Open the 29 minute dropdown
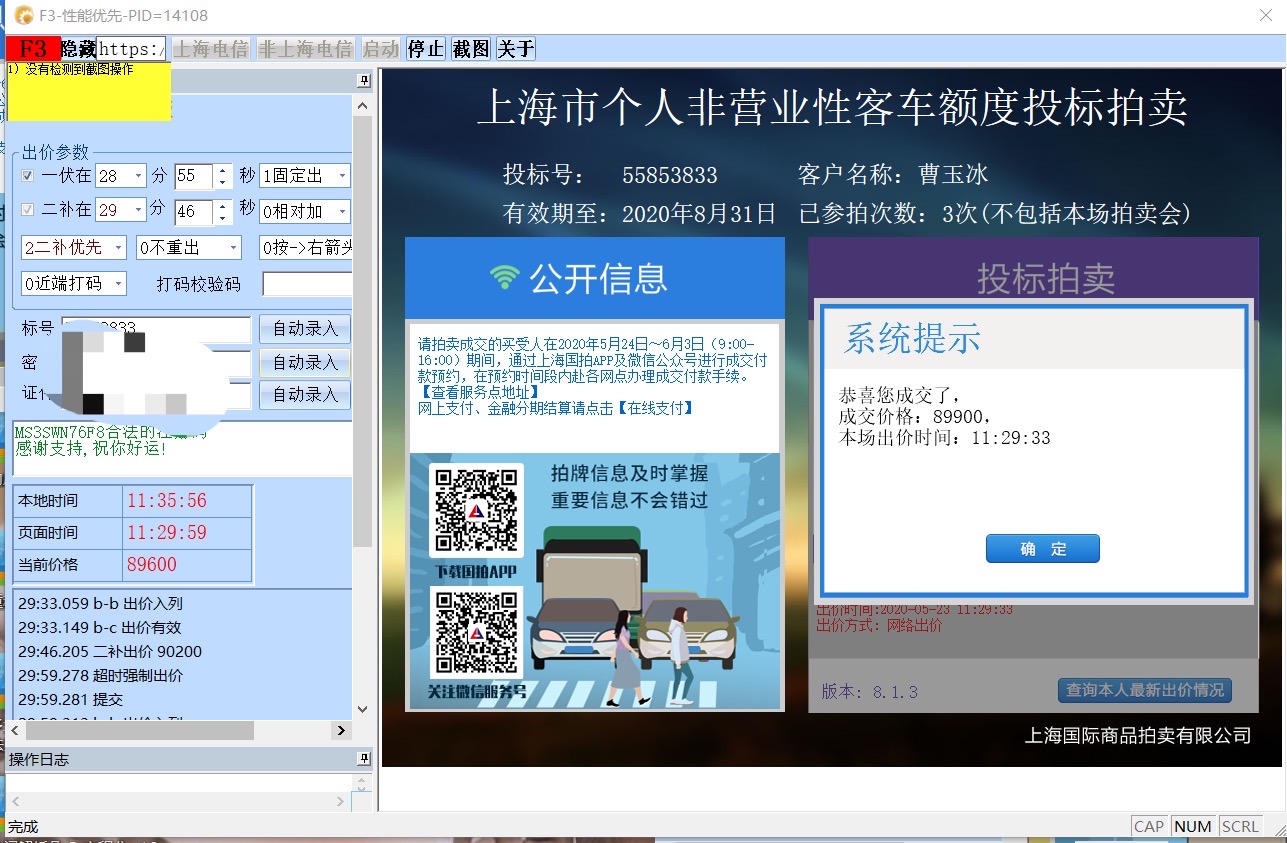1287x843 pixels. click(x=138, y=211)
